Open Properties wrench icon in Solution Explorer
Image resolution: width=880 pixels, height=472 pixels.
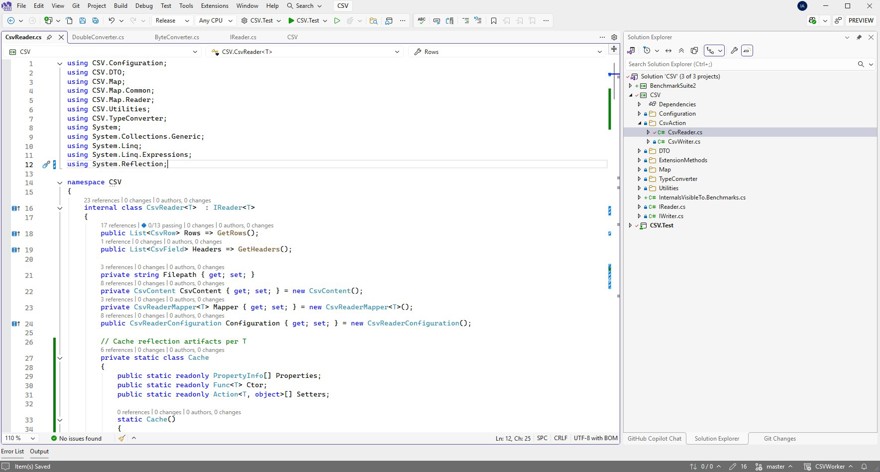734,50
